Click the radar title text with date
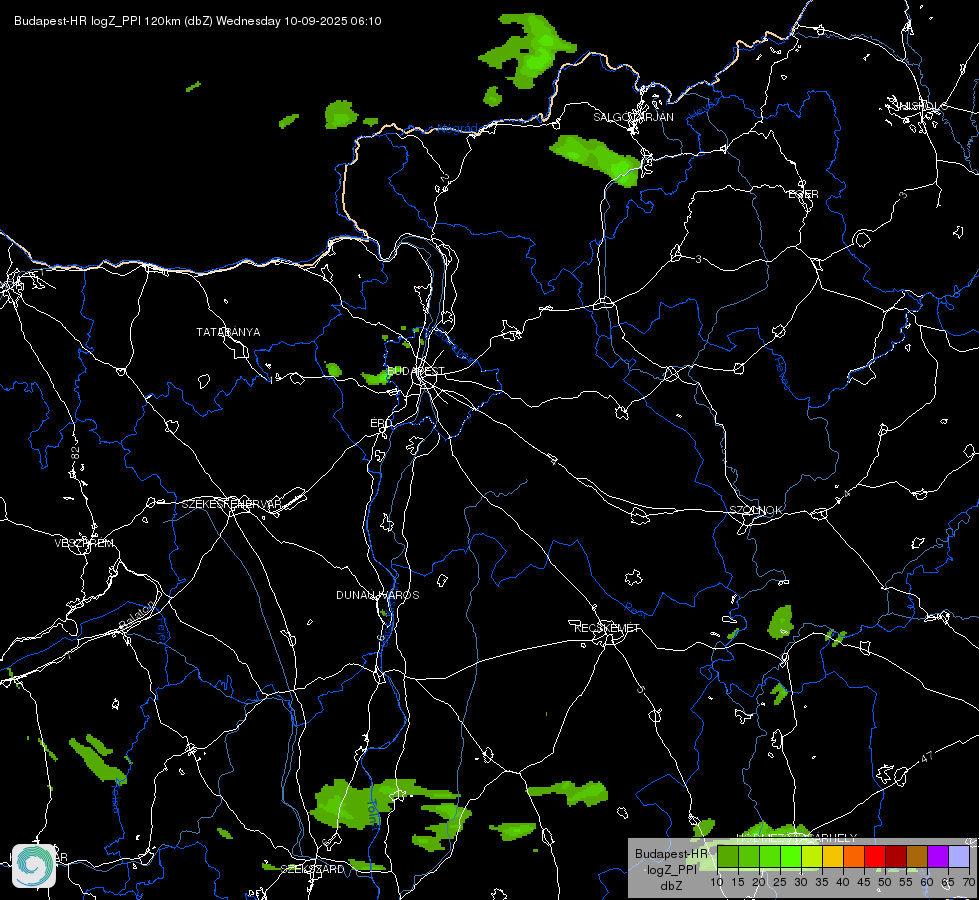The width and height of the screenshot is (979, 900). click(x=198, y=21)
